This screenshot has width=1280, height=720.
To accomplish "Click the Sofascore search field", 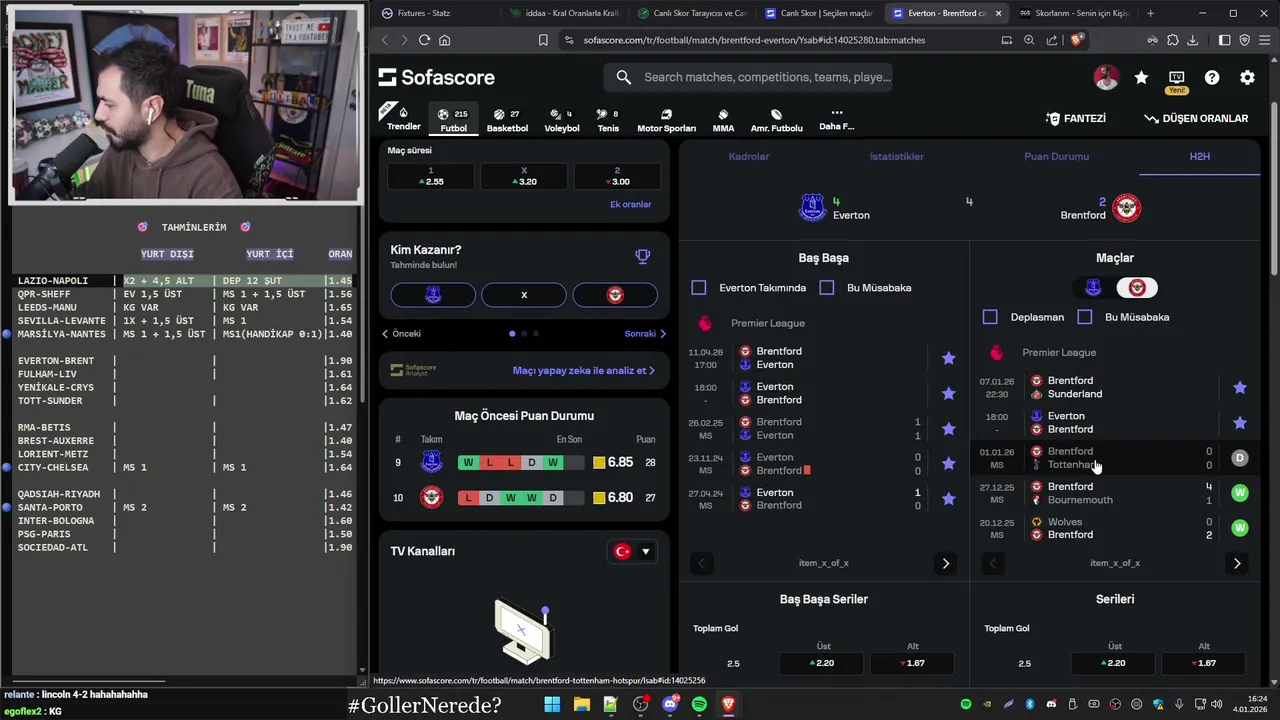I will tap(748, 77).
